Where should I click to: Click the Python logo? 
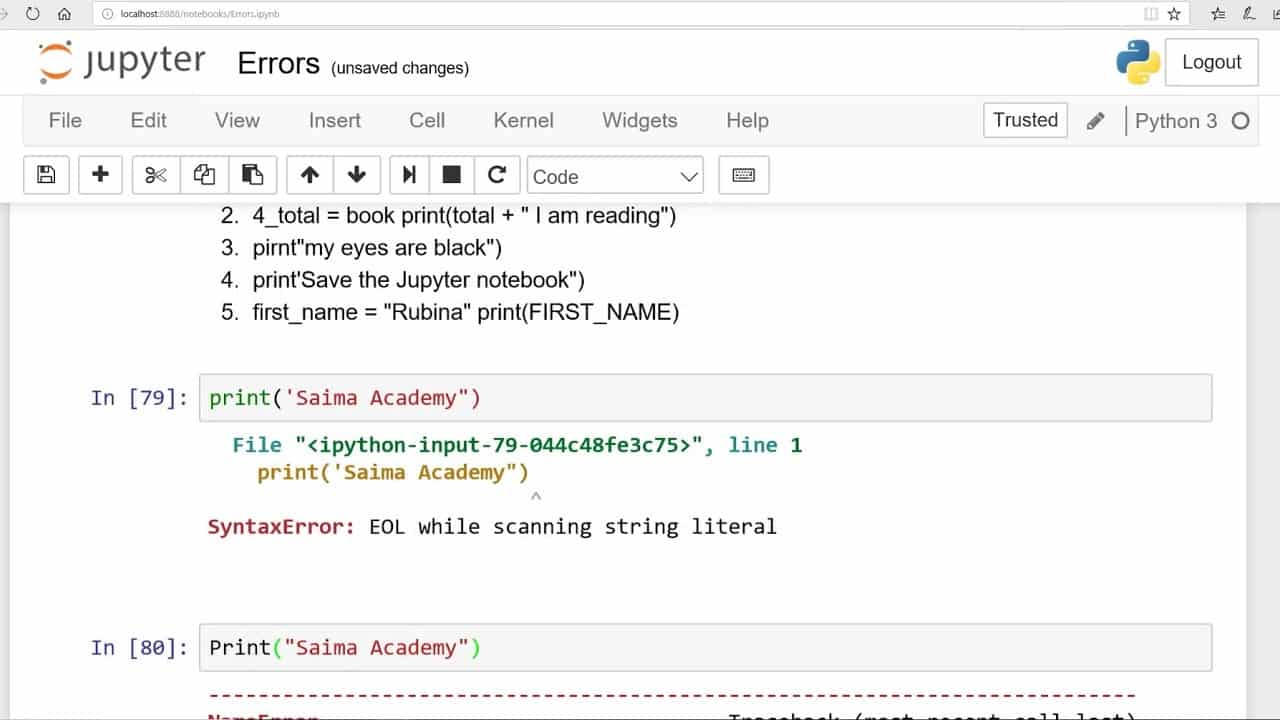tap(1138, 62)
